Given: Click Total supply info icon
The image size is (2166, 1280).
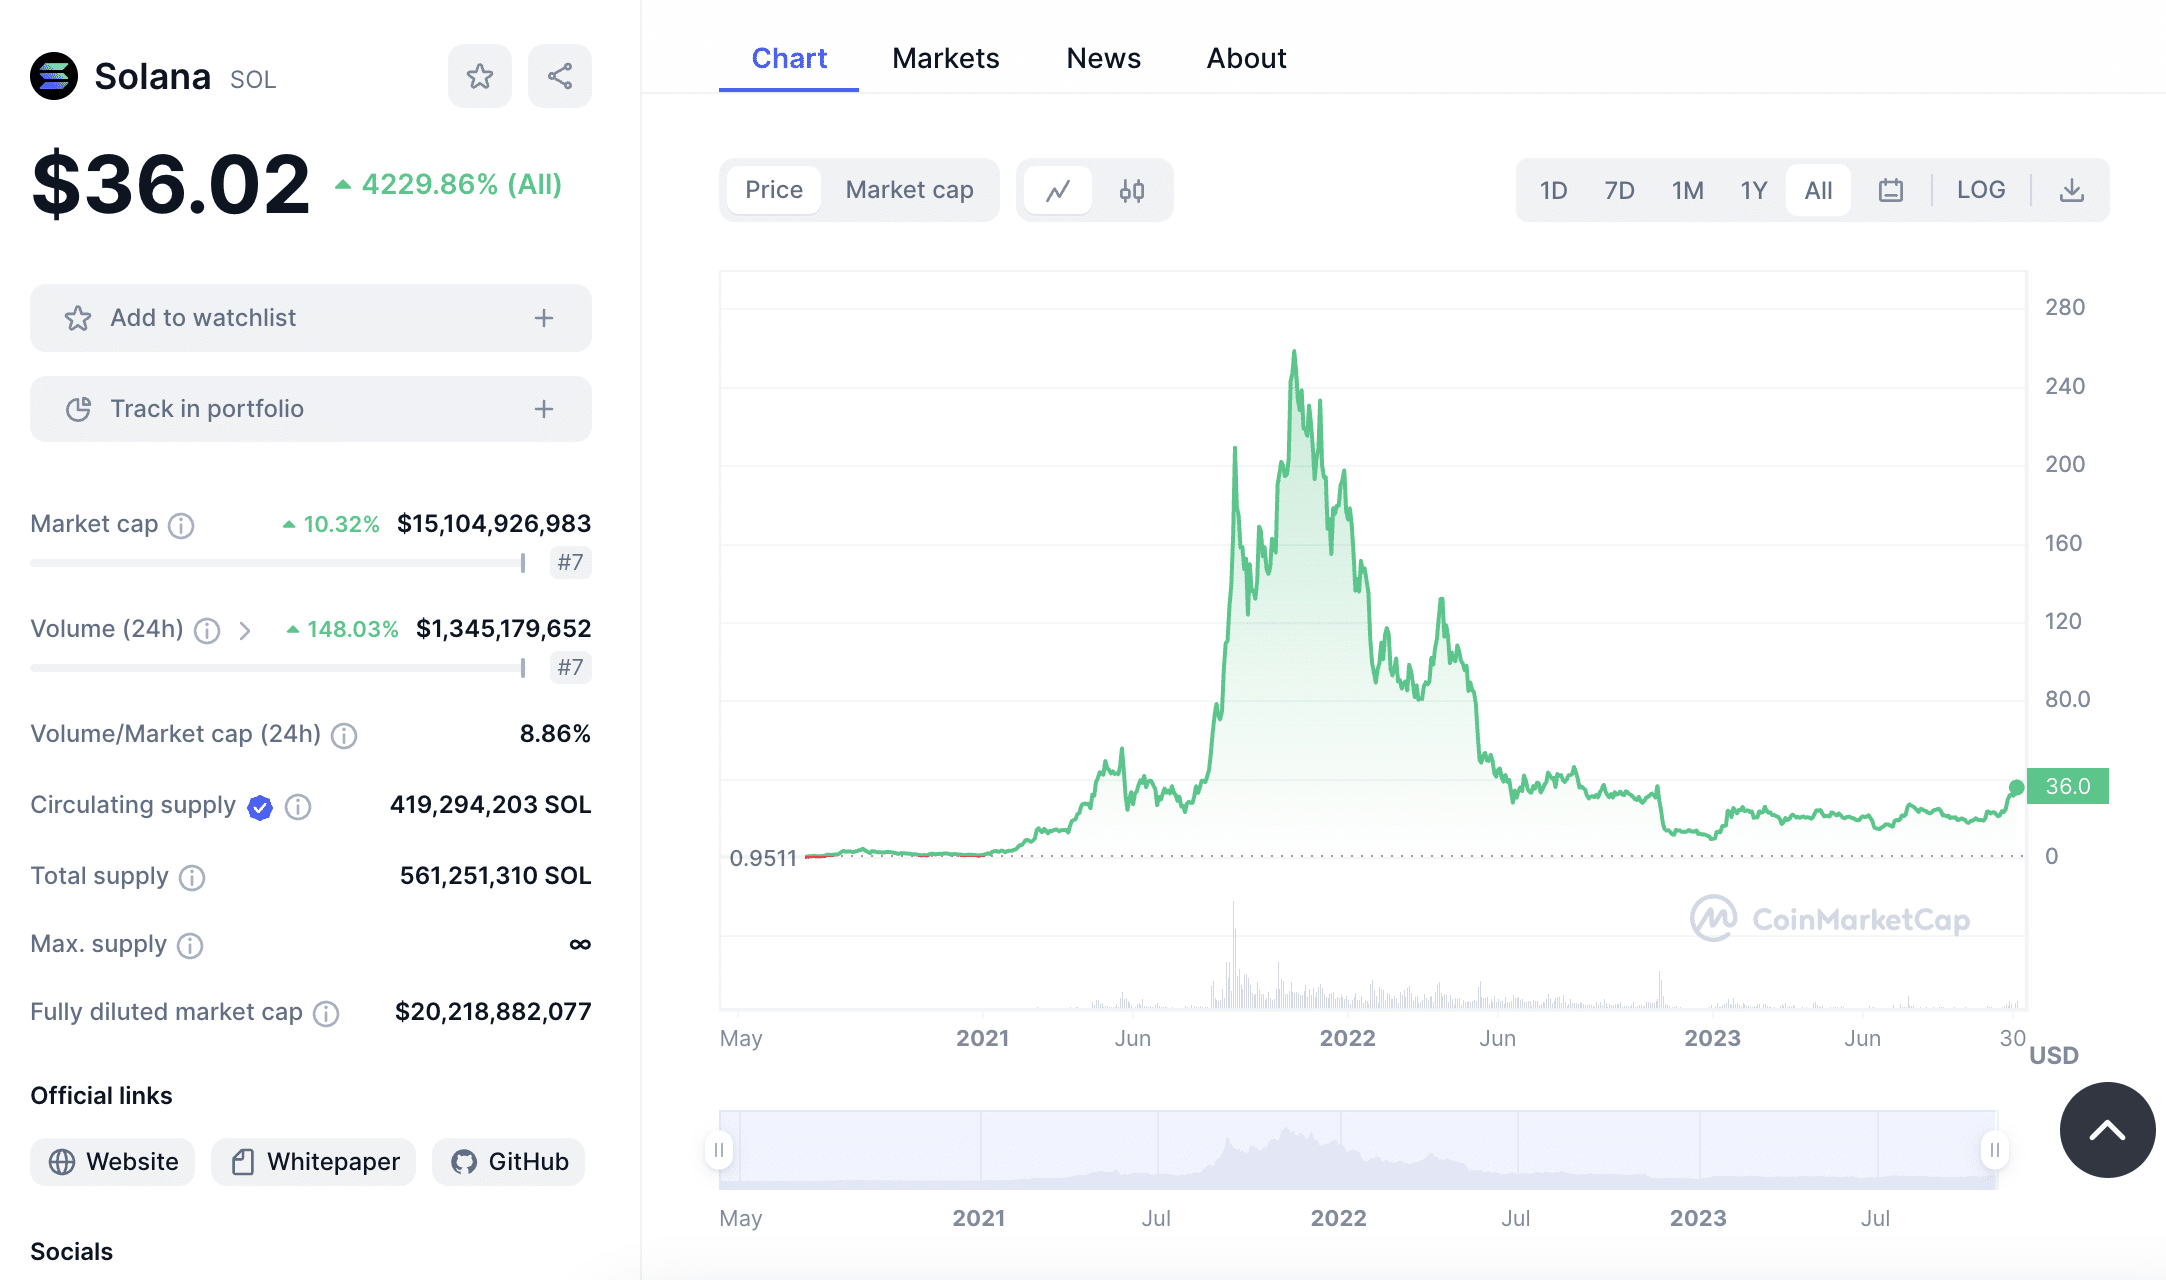Looking at the screenshot, I should pyautogui.click(x=192, y=877).
